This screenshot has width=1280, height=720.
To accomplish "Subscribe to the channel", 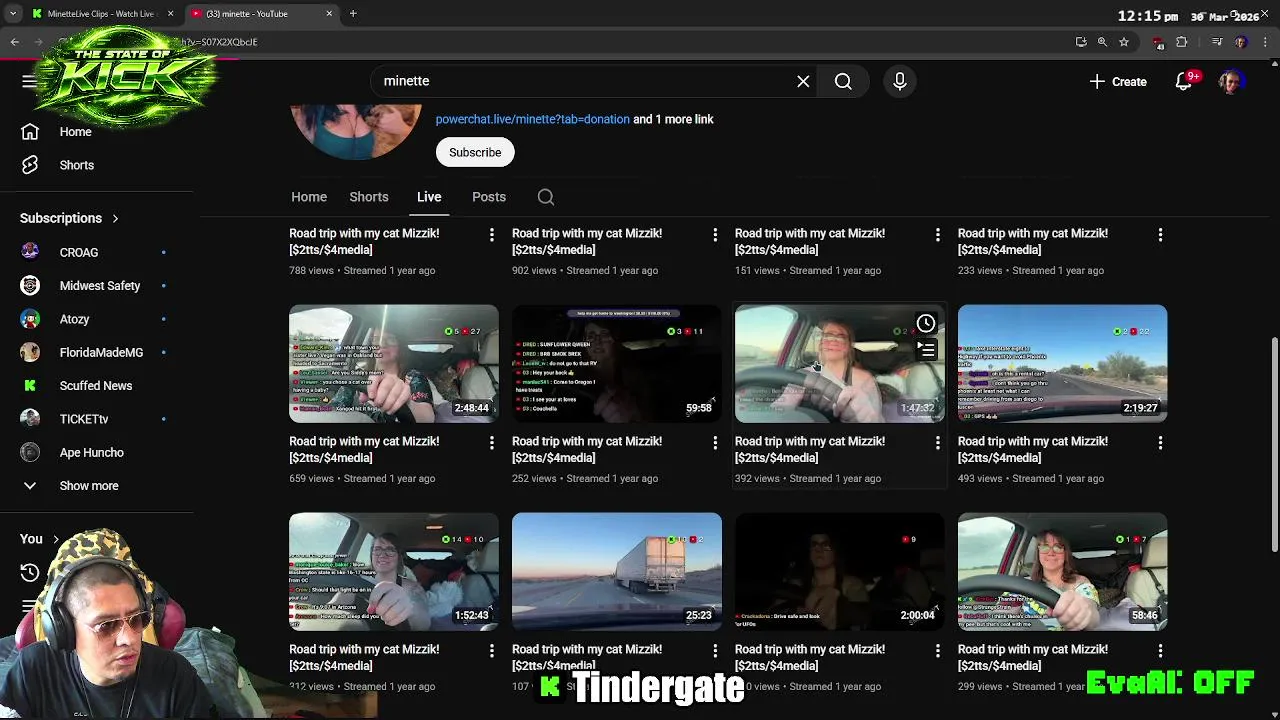I will coord(475,152).
